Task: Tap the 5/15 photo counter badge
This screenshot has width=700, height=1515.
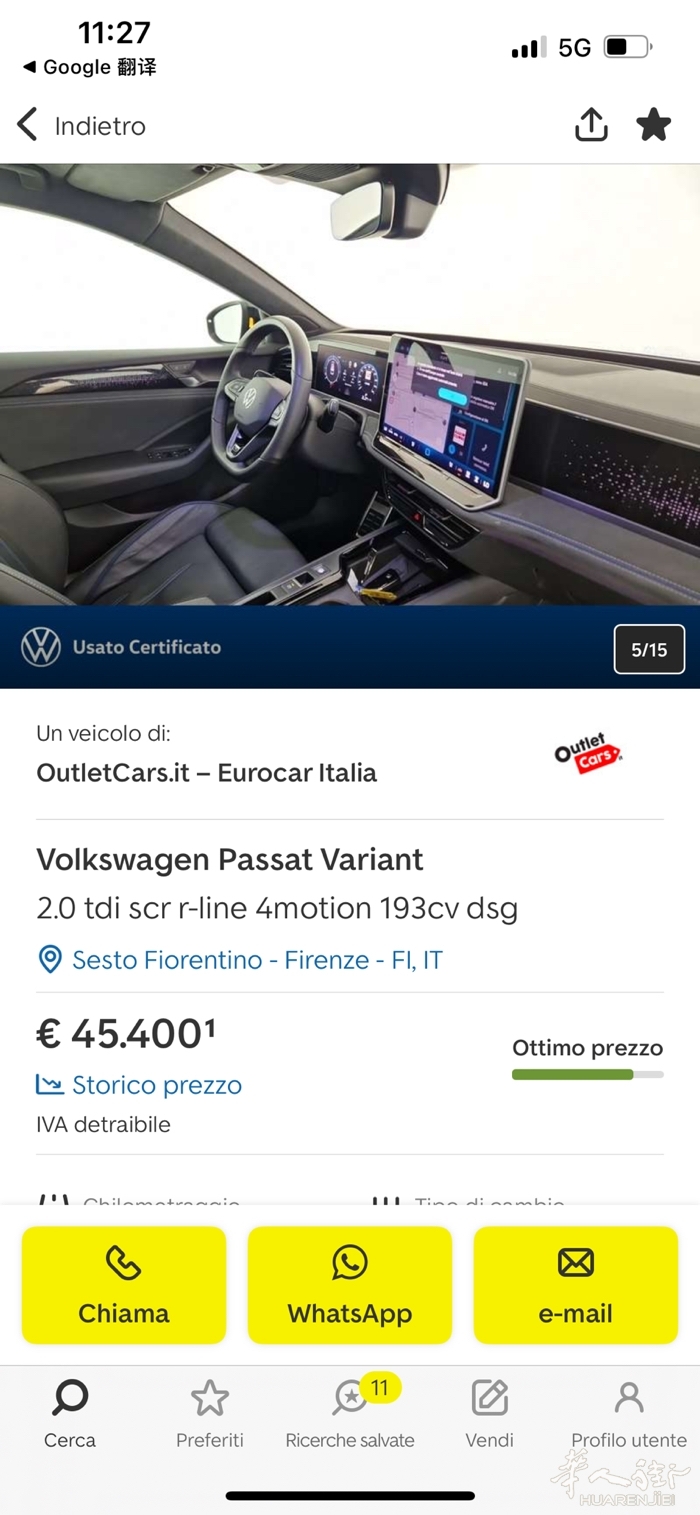Action: pos(649,649)
